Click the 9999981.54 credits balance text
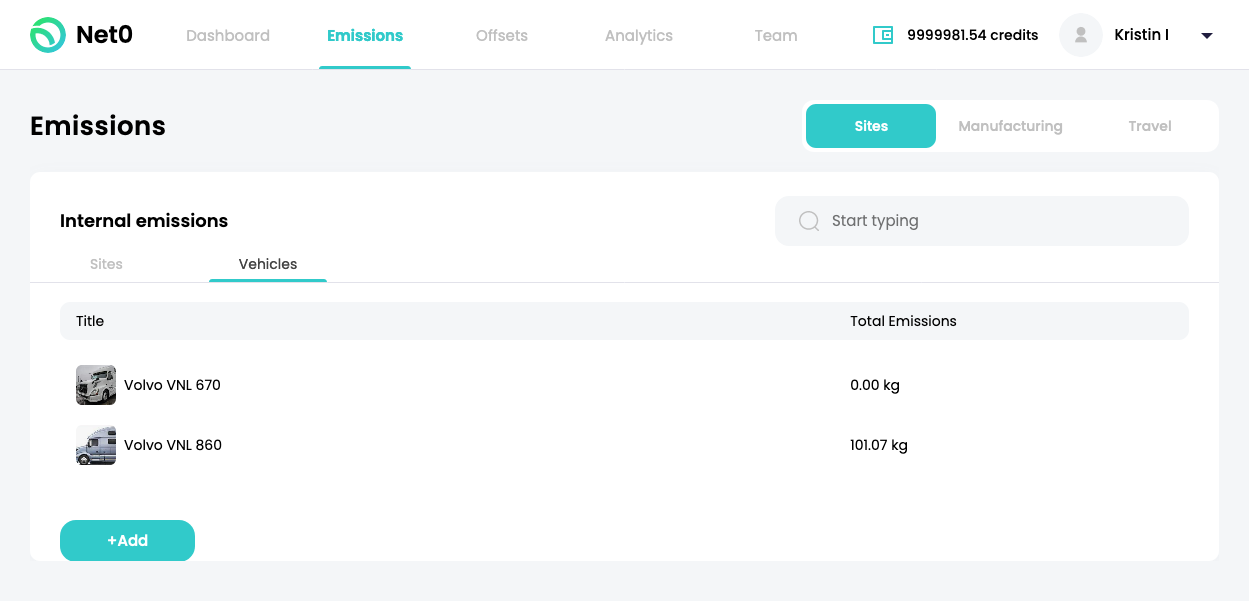This screenshot has width=1249, height=601. tap(972, 35)
